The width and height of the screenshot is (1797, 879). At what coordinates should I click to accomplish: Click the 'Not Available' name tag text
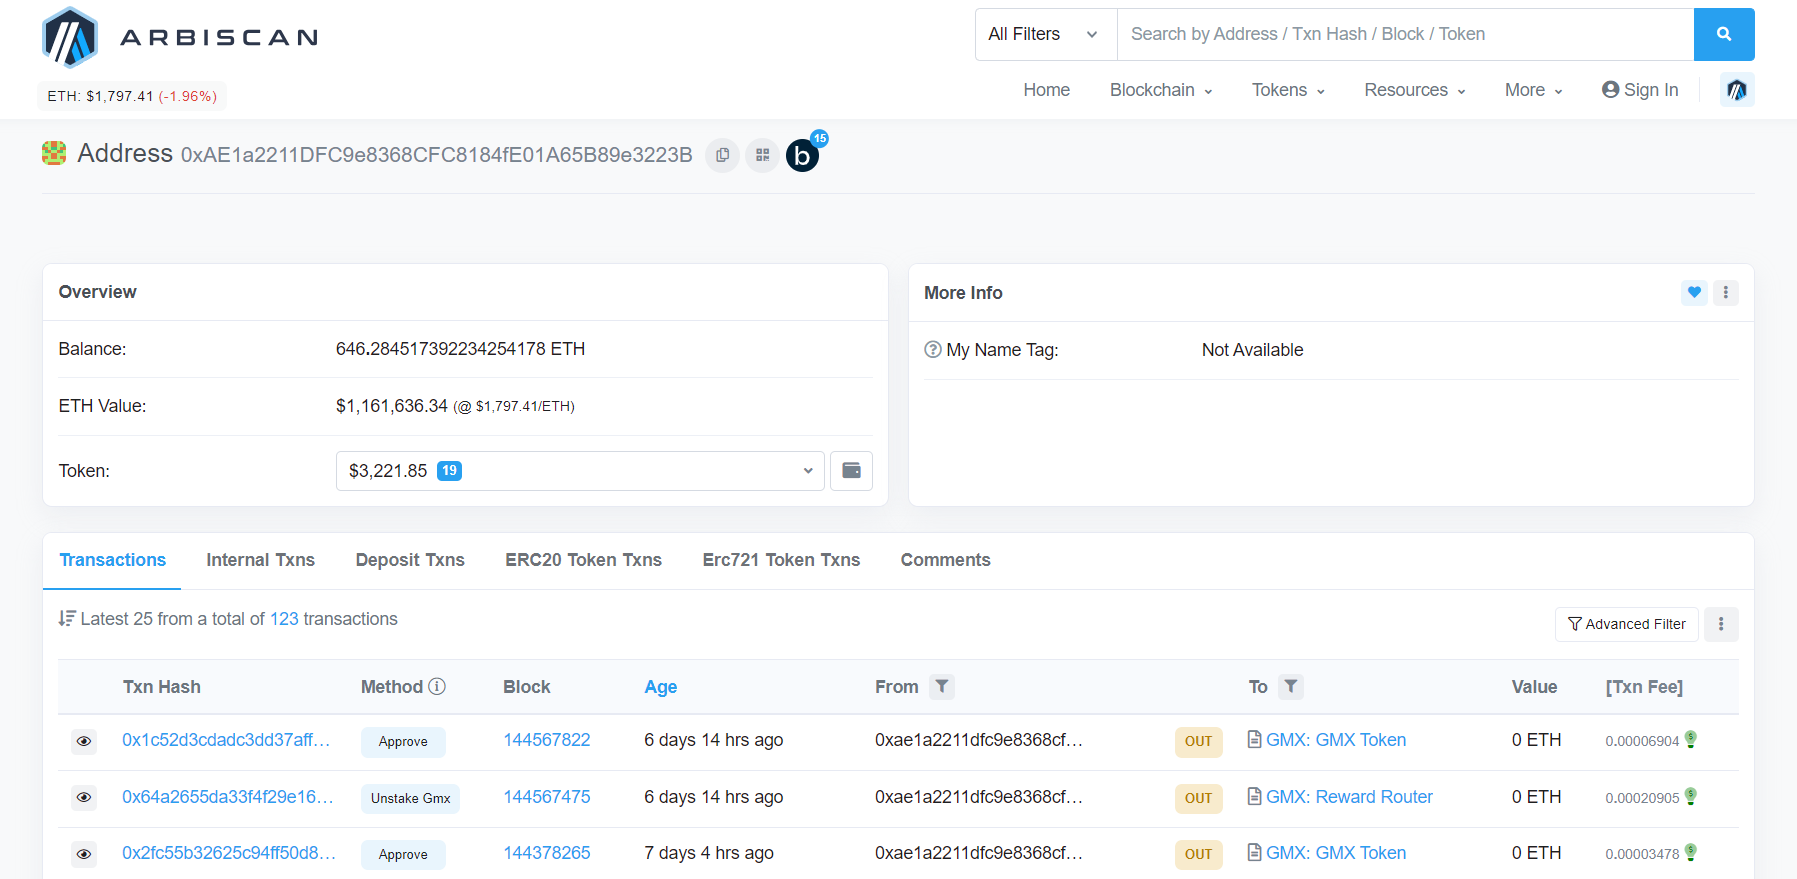click(1252, 350)
